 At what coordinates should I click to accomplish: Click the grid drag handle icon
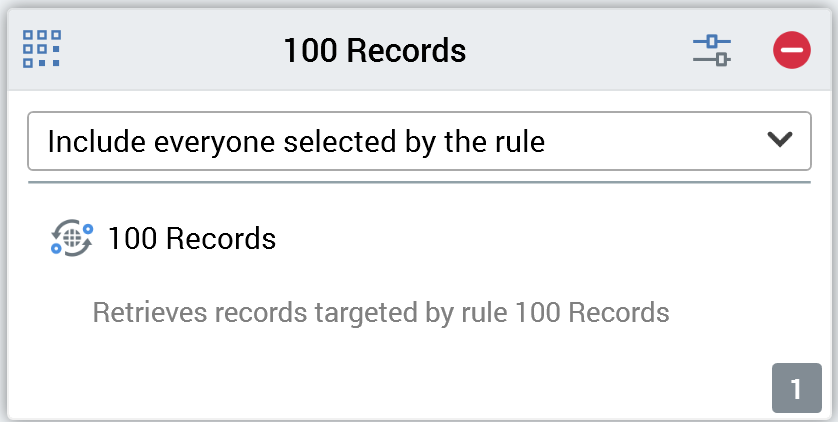tap(42, 48)
